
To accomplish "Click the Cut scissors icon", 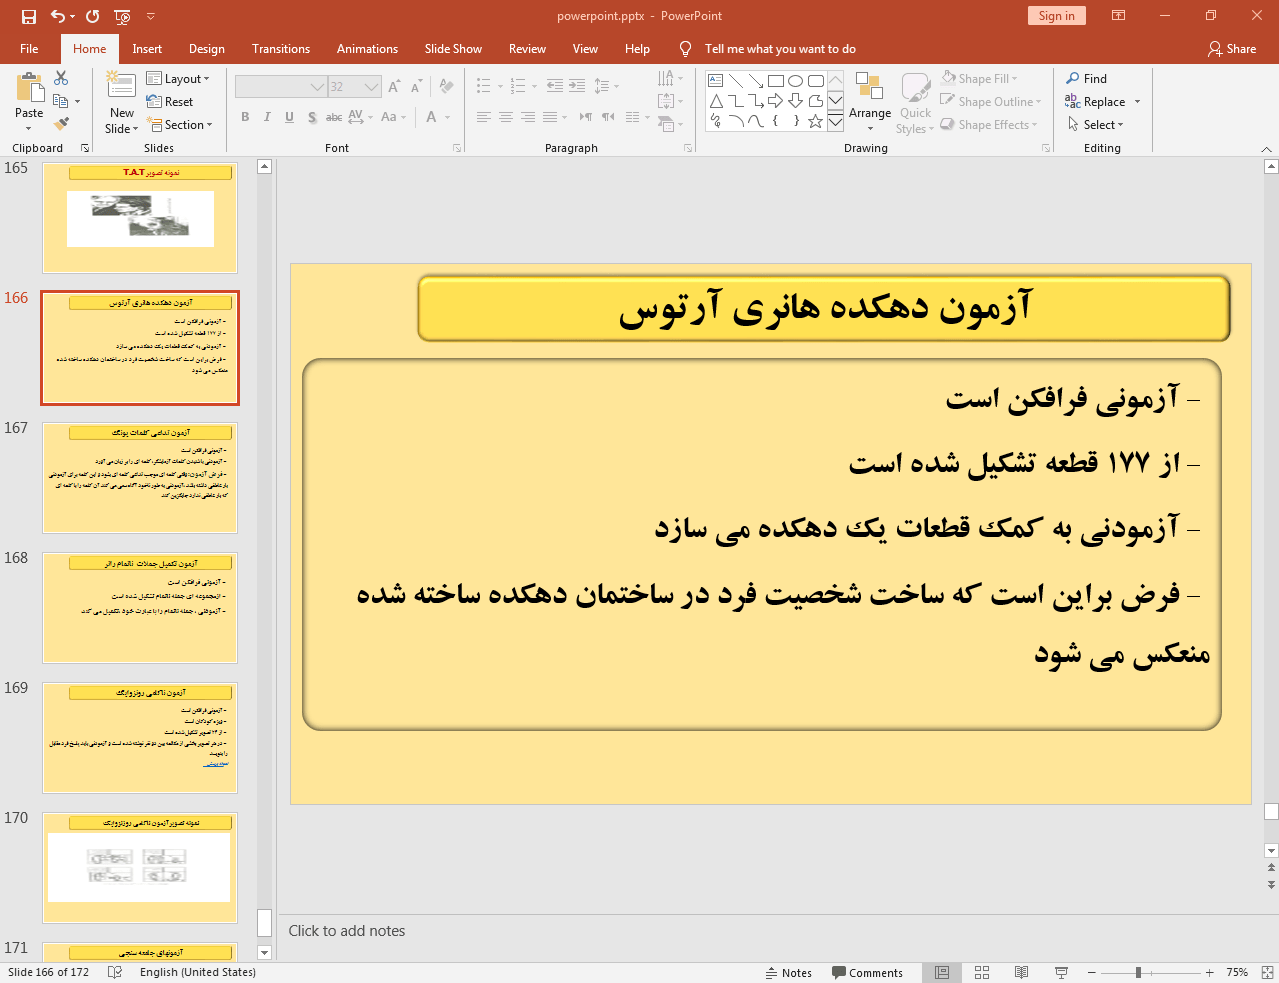I will point(61,78).
